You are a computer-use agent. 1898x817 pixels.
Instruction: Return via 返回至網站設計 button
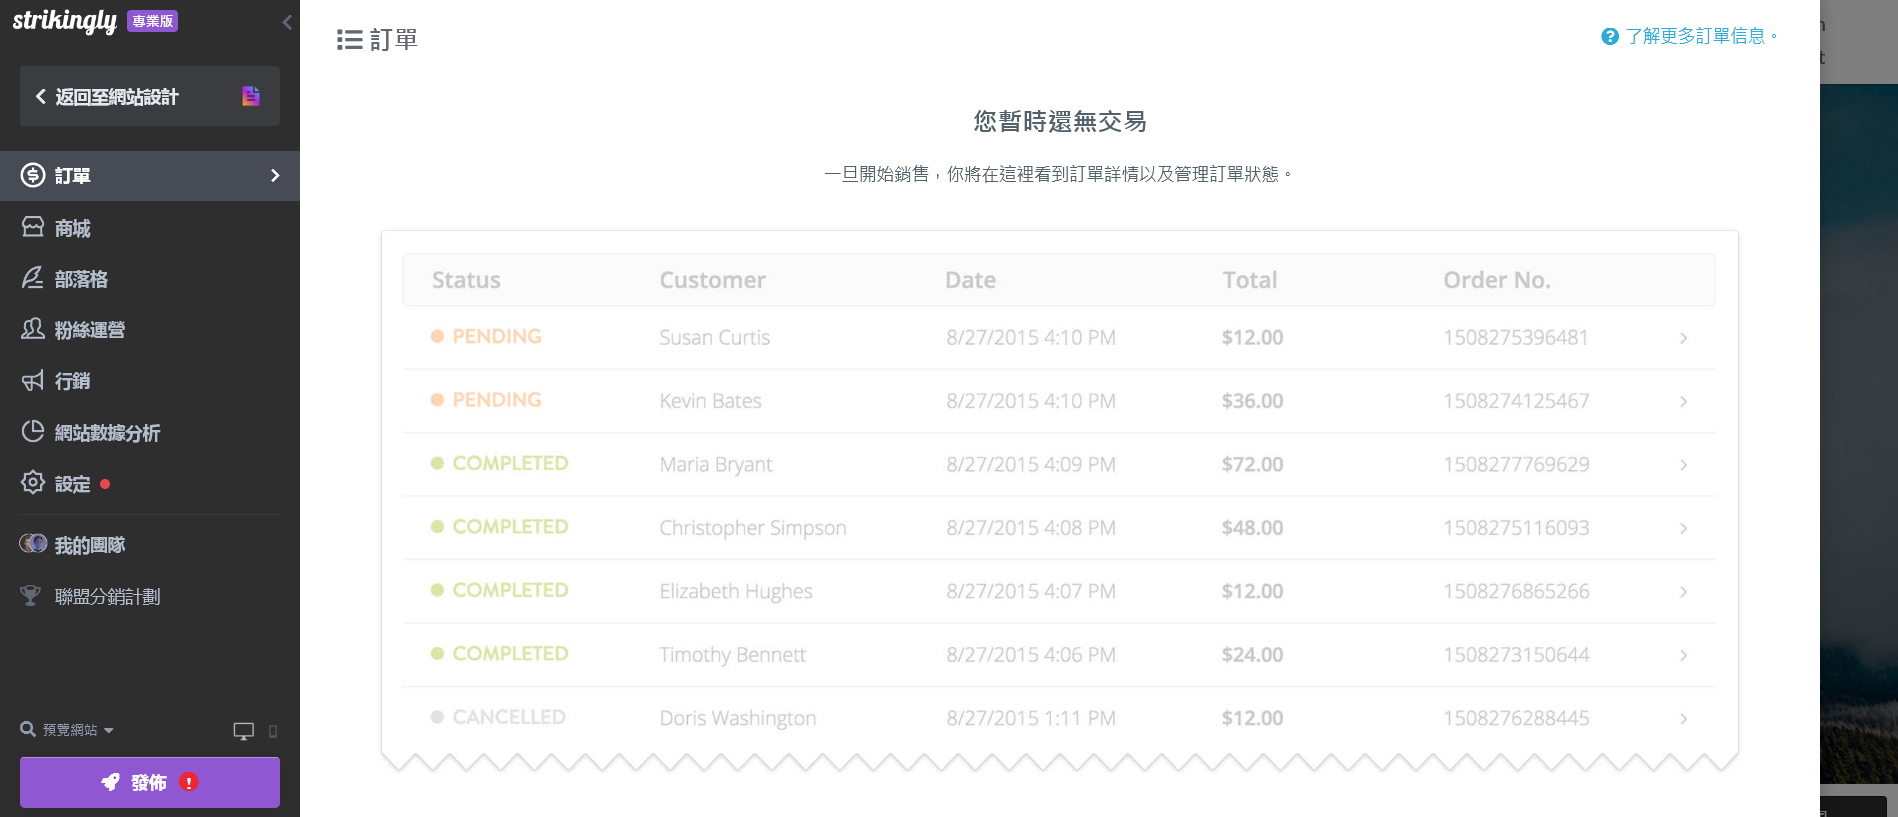click(x=150, y=96)
